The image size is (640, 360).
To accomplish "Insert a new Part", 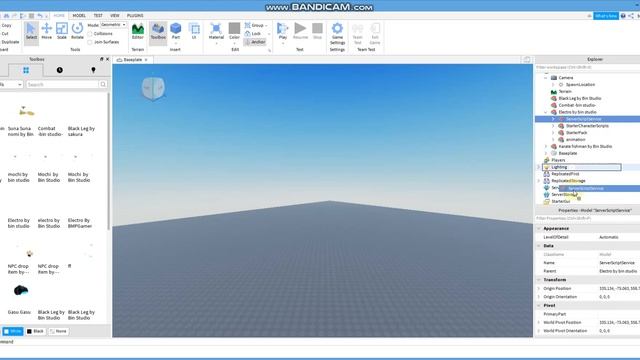I will (176, 31).
